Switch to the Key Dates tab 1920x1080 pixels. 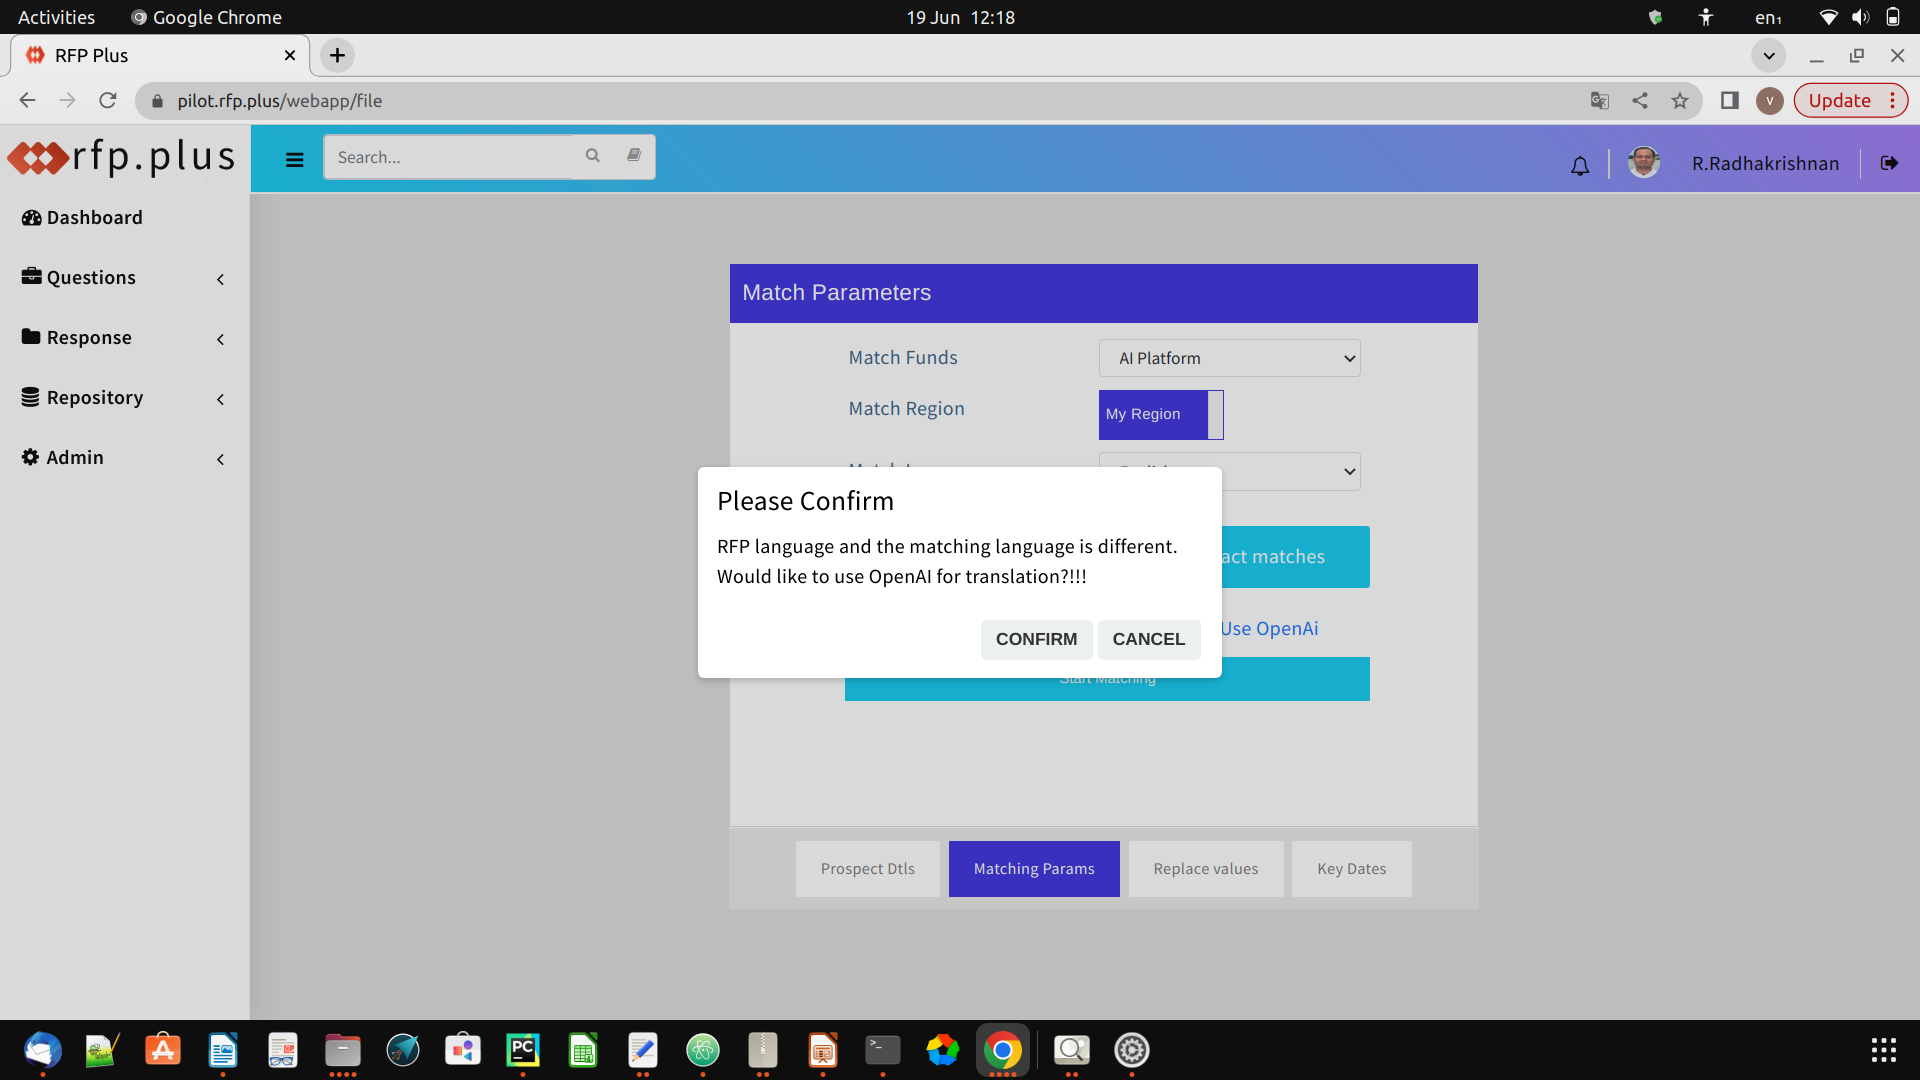[1351, 869]
